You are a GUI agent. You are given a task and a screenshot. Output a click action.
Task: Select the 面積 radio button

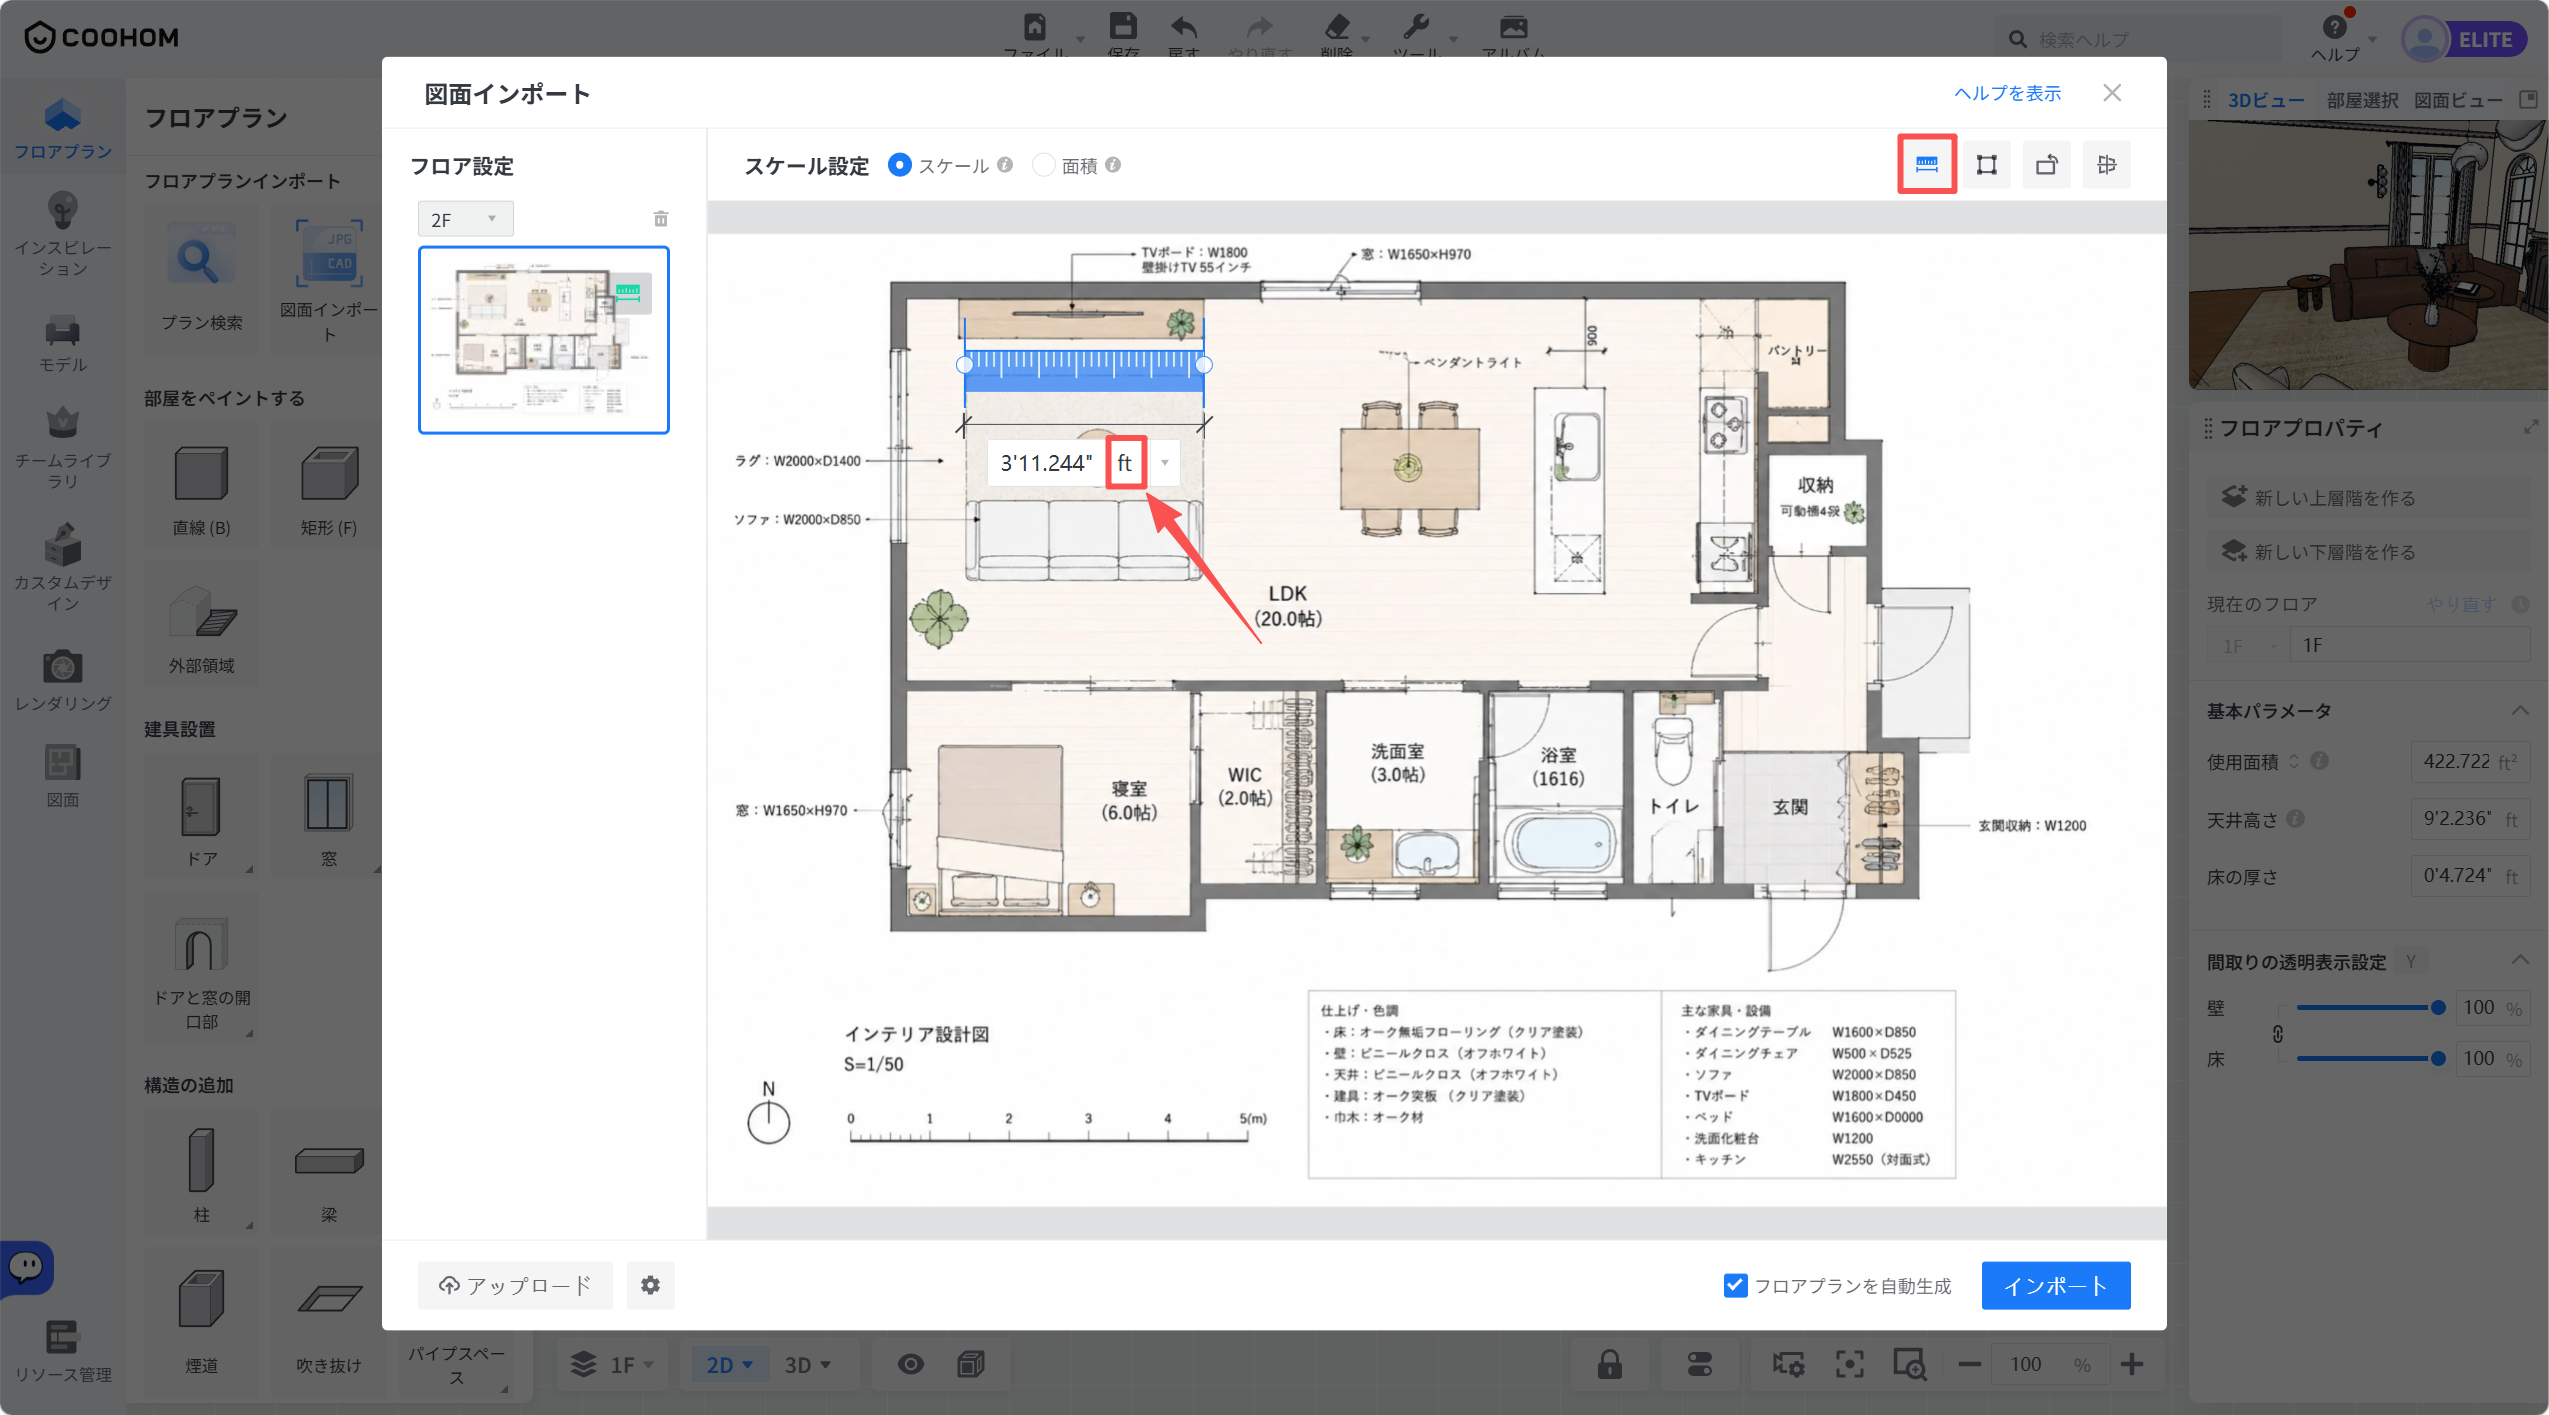coord(1043,165)
